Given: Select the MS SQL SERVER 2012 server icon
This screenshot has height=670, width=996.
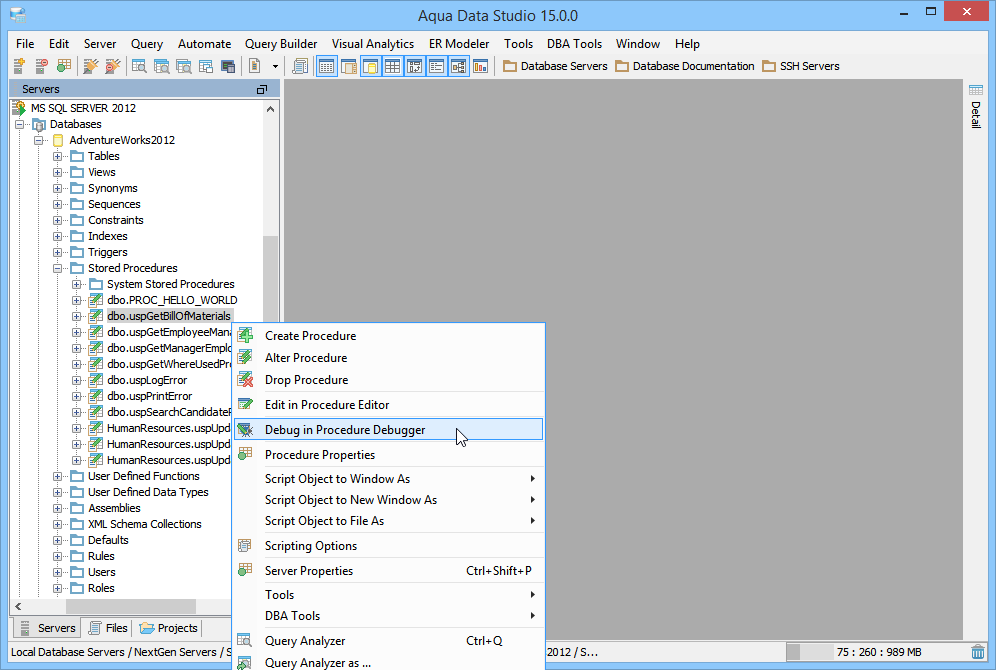Looking at the screenshot, I should tap(19, 108).
